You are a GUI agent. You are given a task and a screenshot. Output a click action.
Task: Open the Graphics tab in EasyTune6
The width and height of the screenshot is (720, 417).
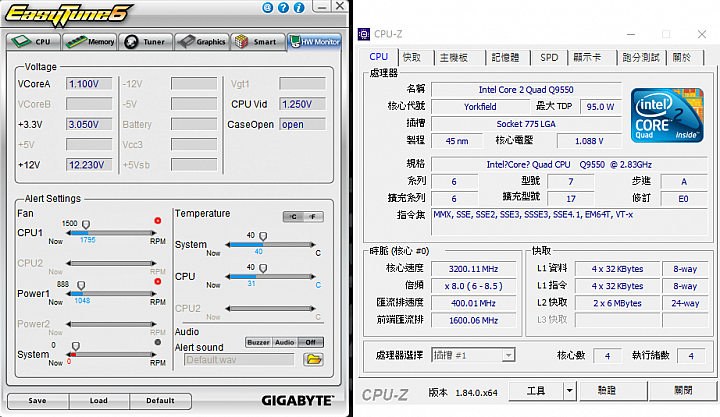202,42
